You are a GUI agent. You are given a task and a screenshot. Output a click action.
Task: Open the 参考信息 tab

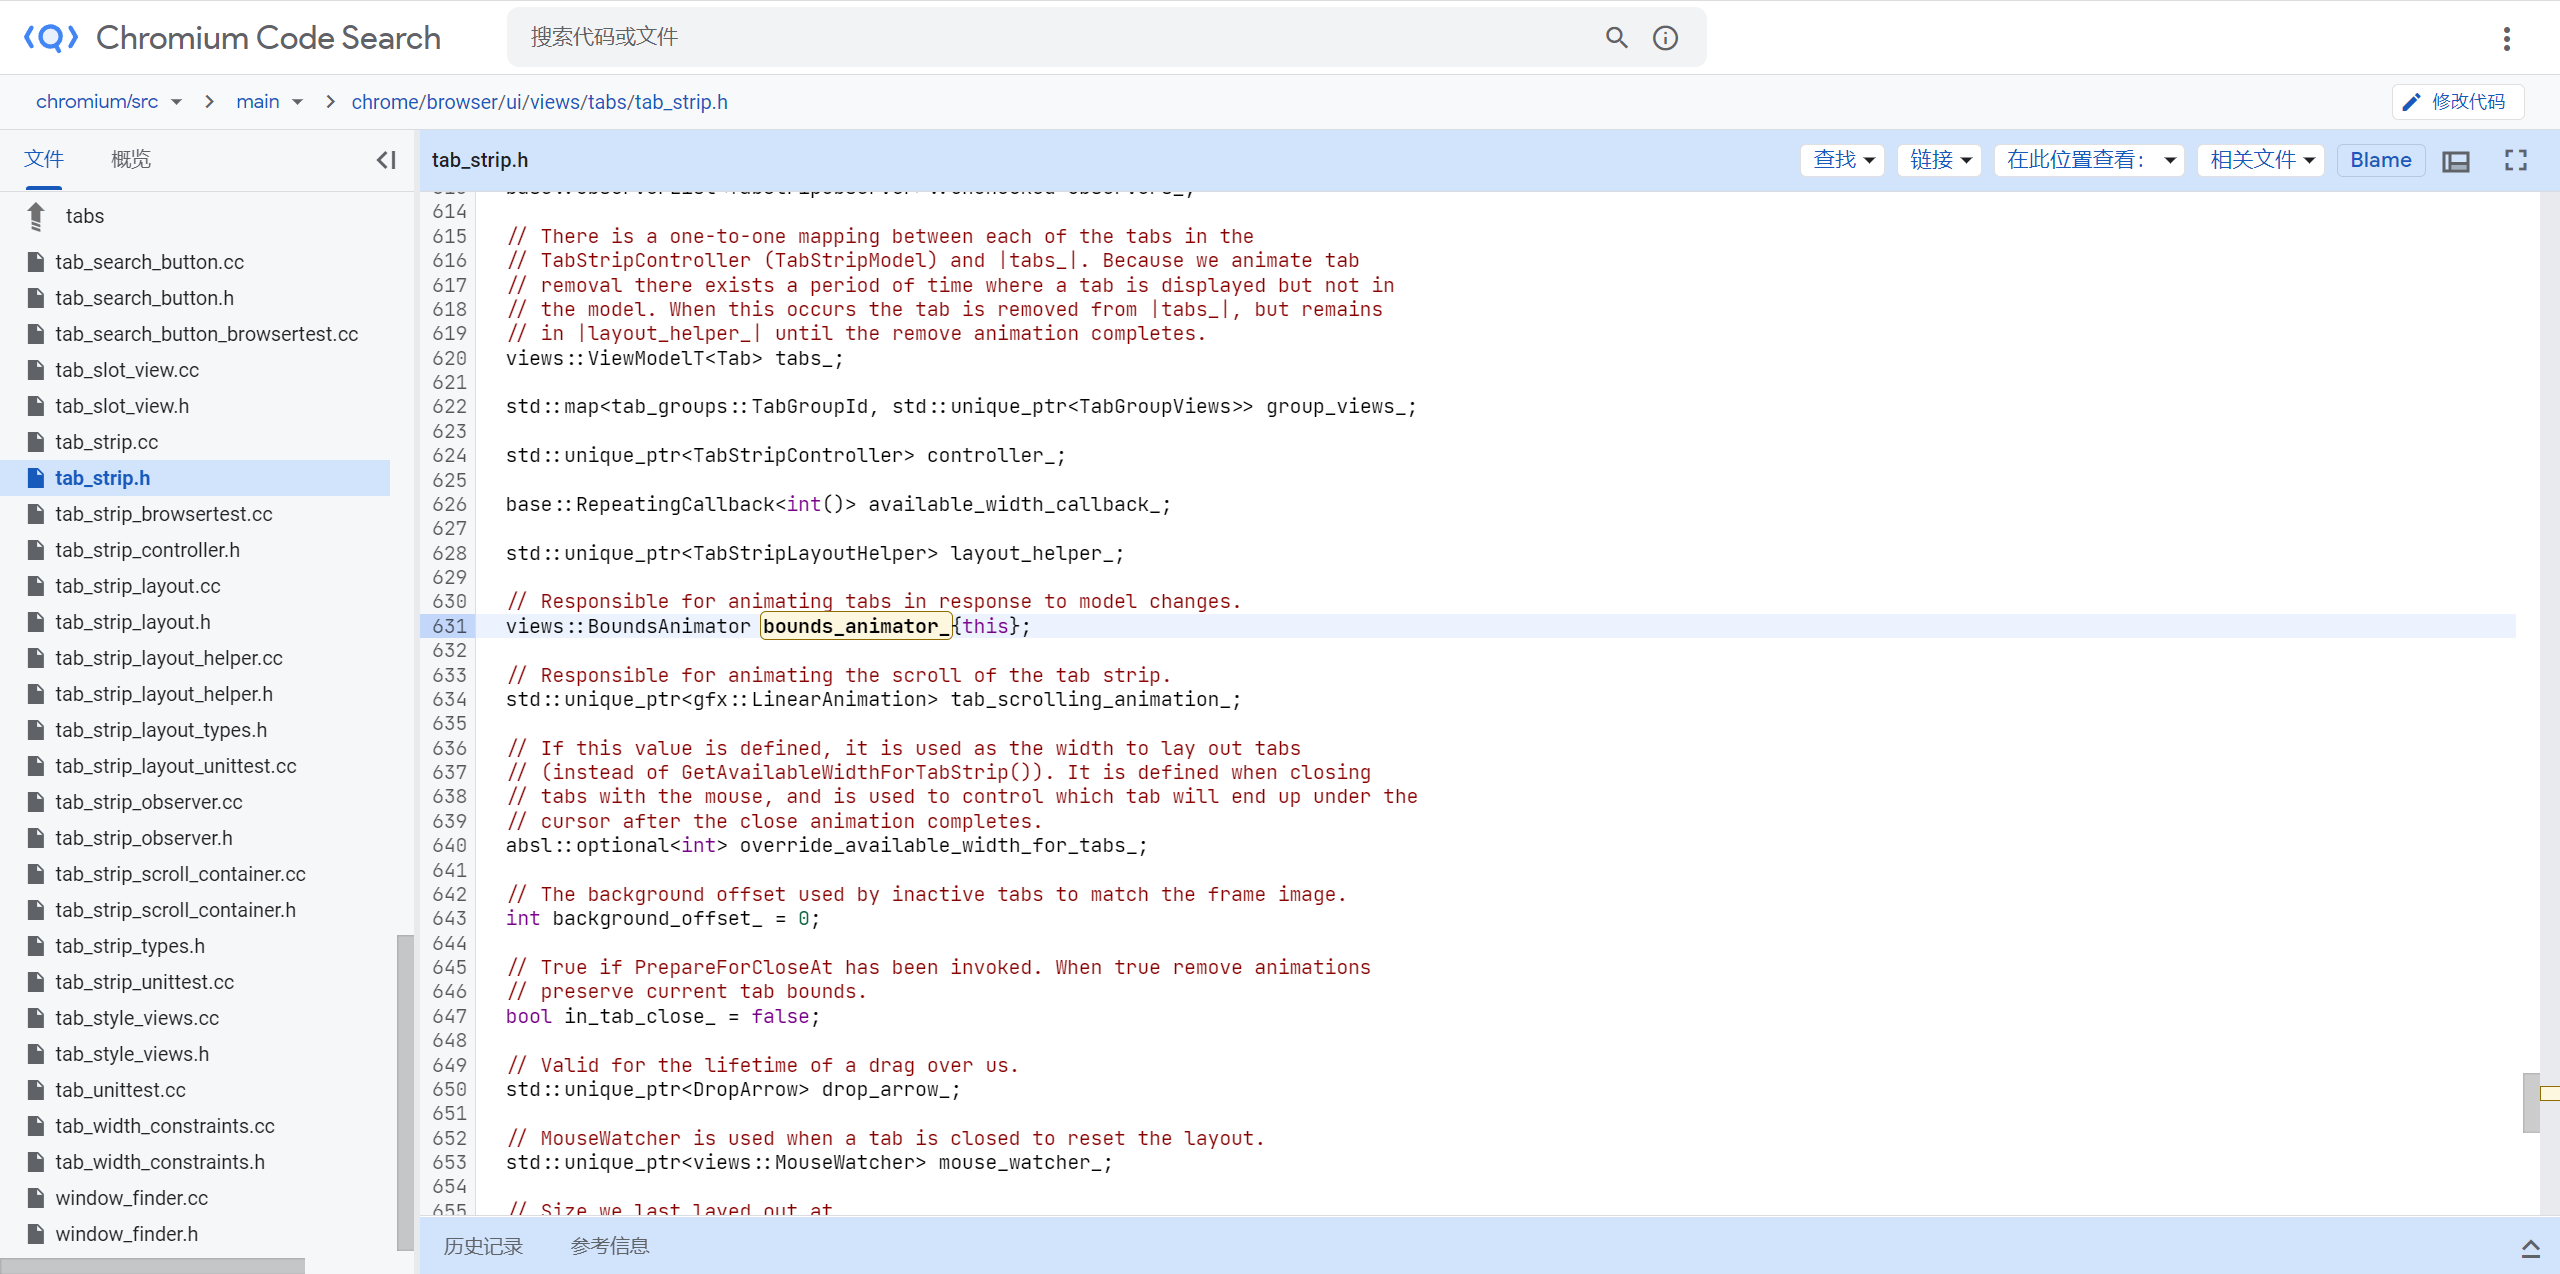(x=610, y=1246)
